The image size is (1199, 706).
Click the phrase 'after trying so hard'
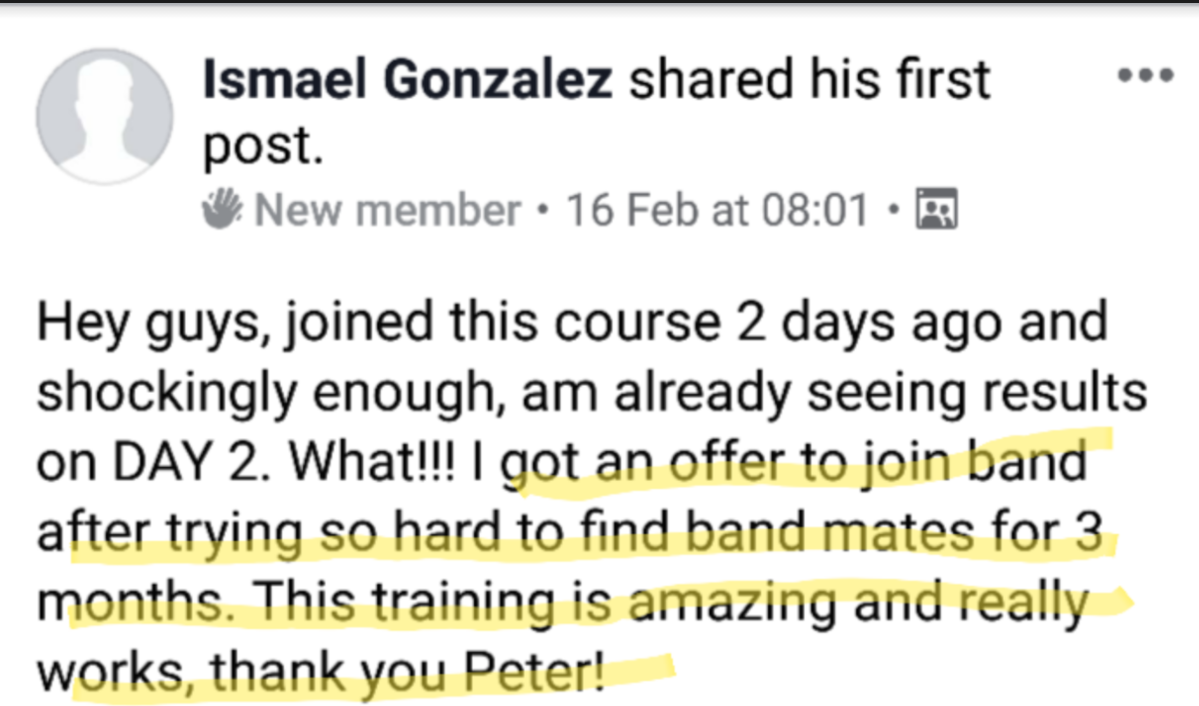tap(244, 533)
